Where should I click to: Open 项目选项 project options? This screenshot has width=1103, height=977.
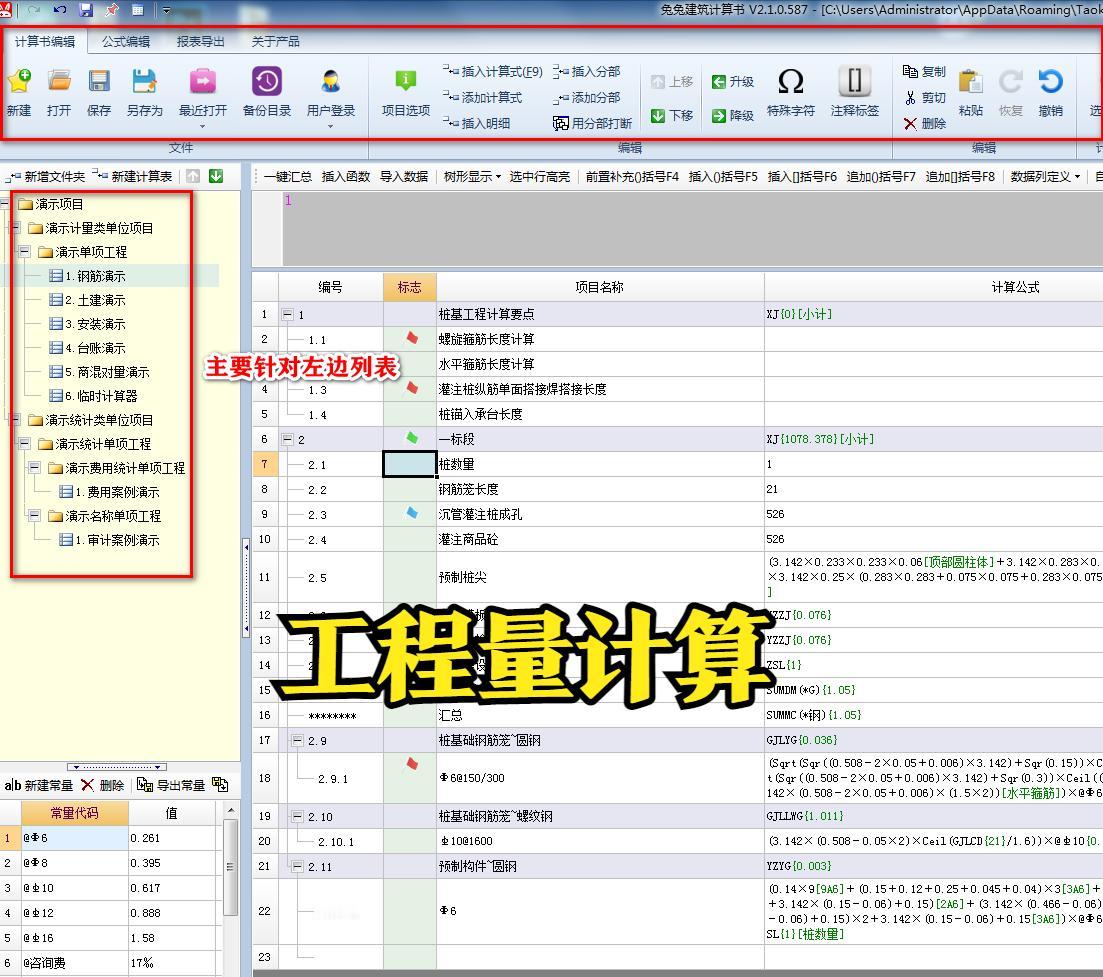pyautogui.click(x=405, y=83)
